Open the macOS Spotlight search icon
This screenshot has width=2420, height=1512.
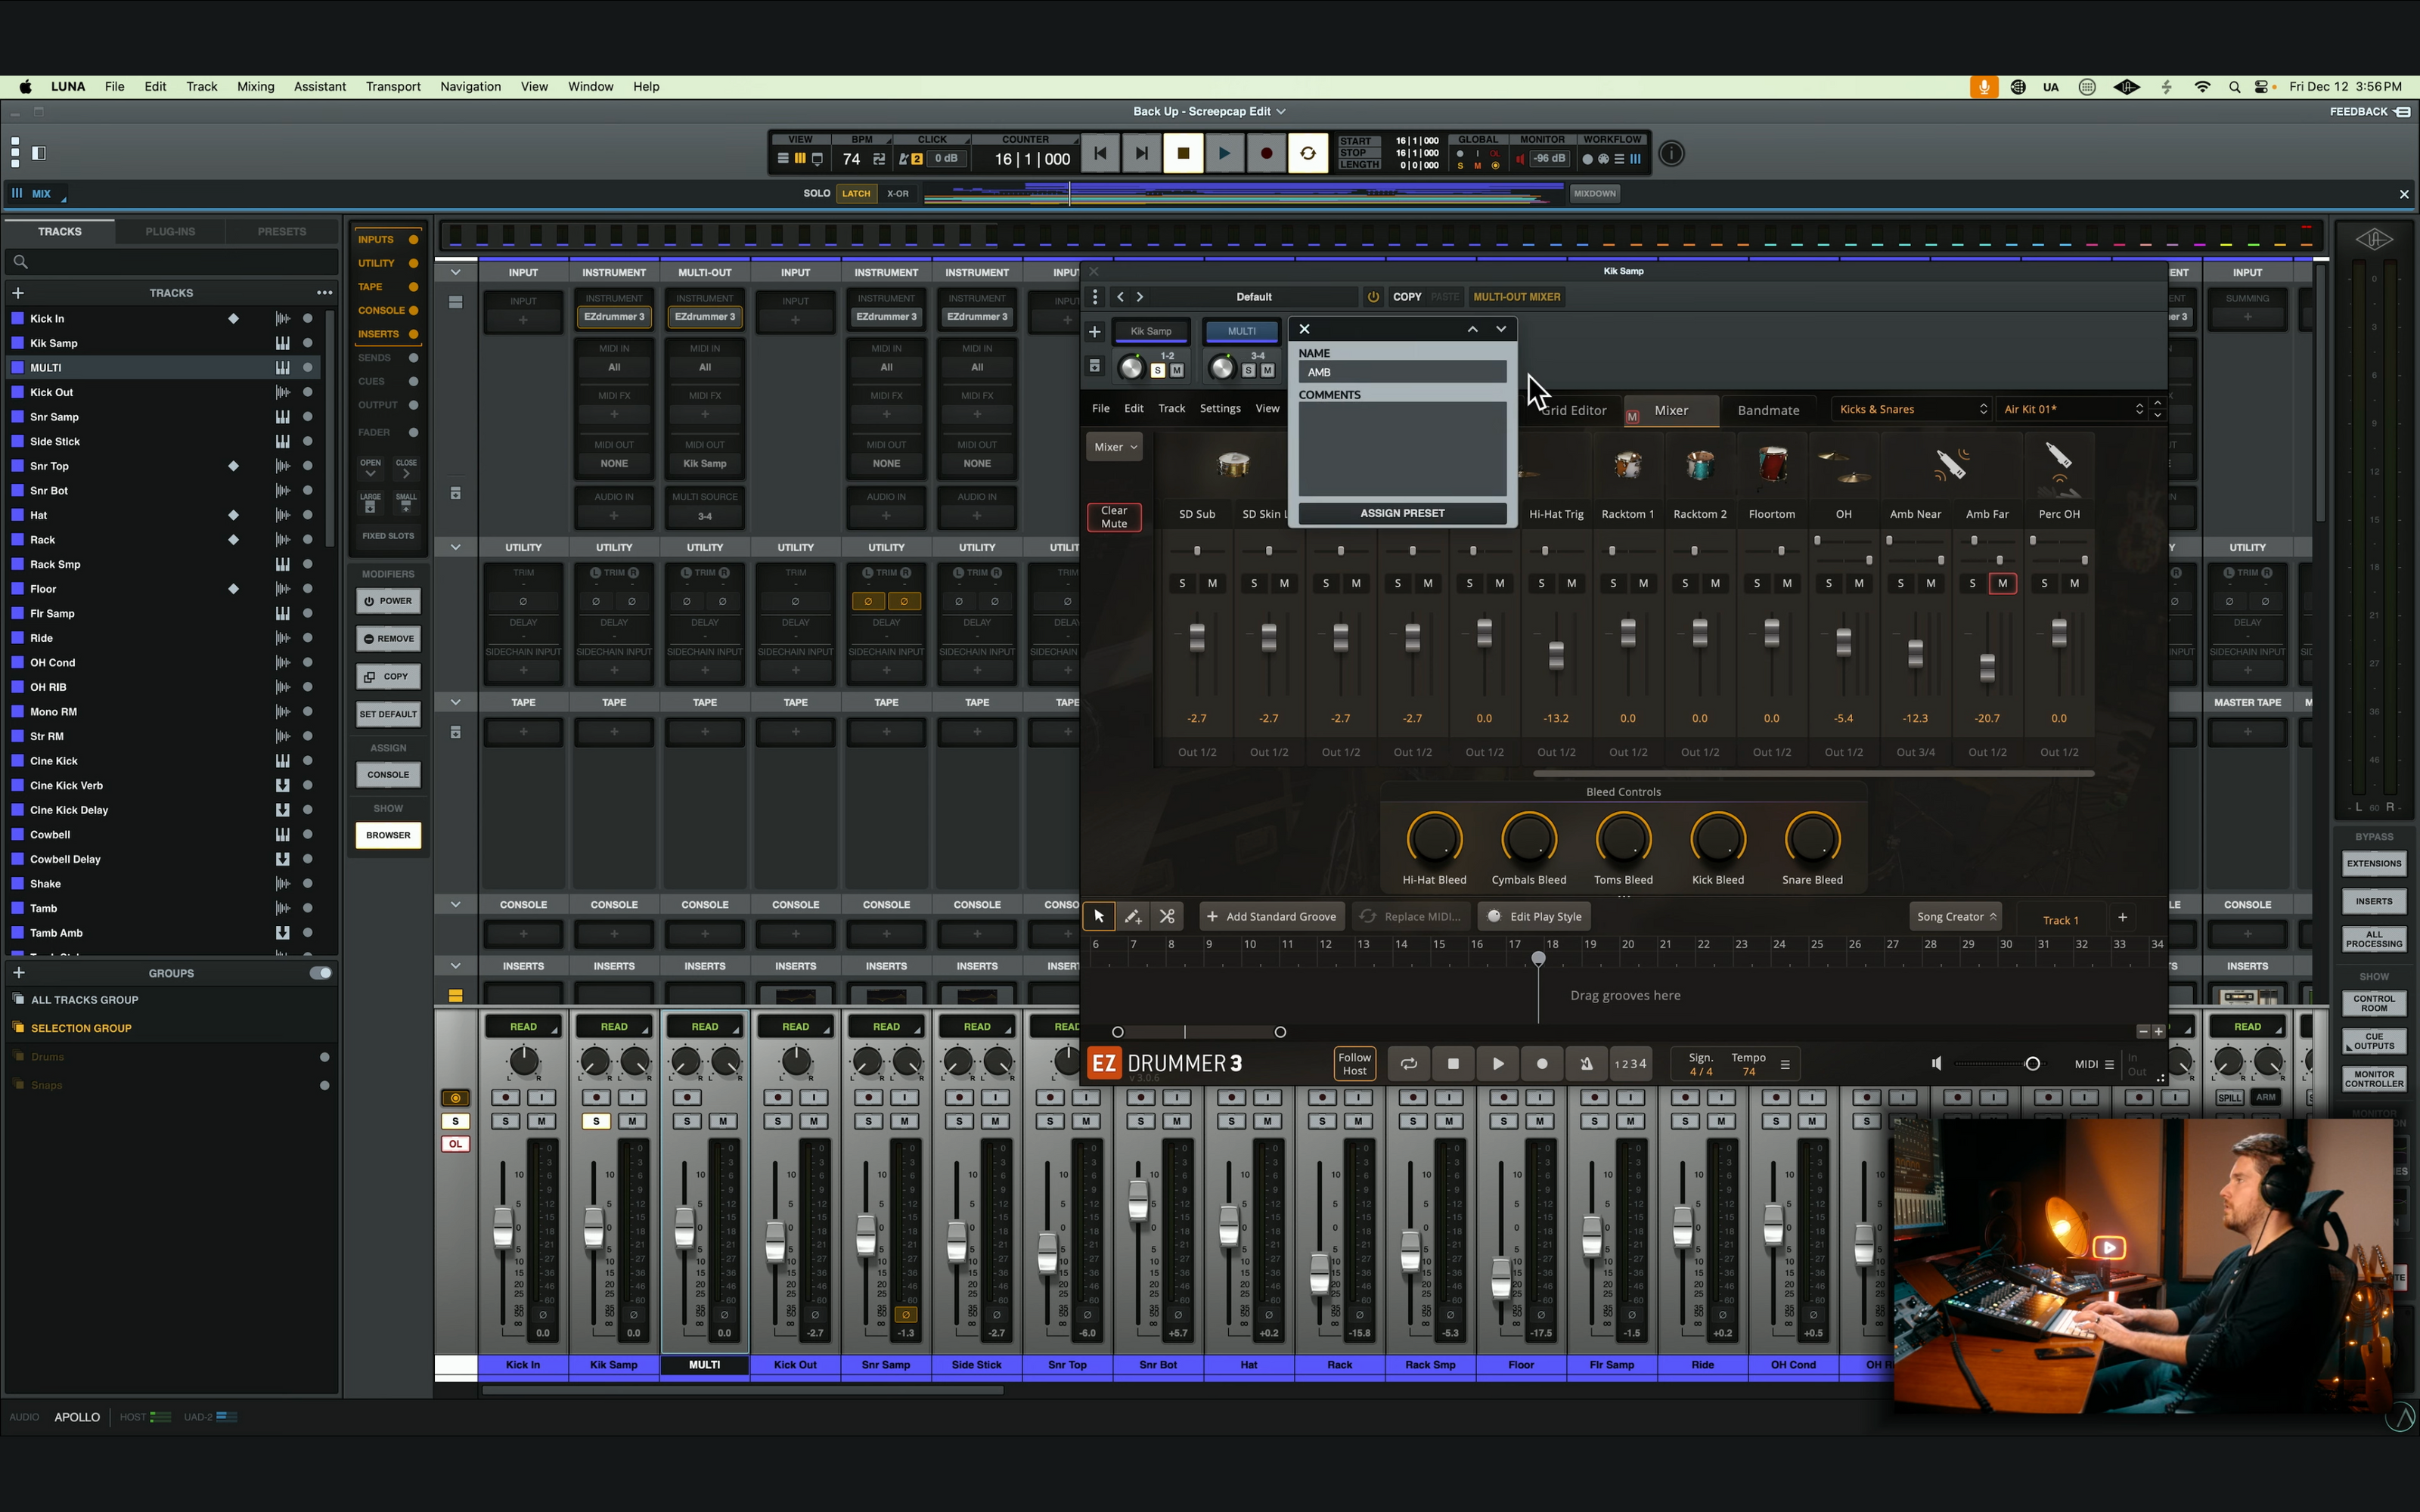pyautogui.click(x=2234, y=87)
